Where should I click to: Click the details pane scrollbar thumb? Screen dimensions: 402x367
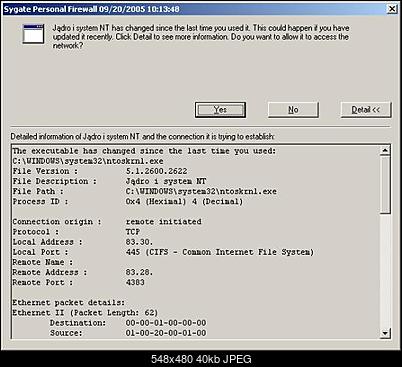(x=385, y=185)
